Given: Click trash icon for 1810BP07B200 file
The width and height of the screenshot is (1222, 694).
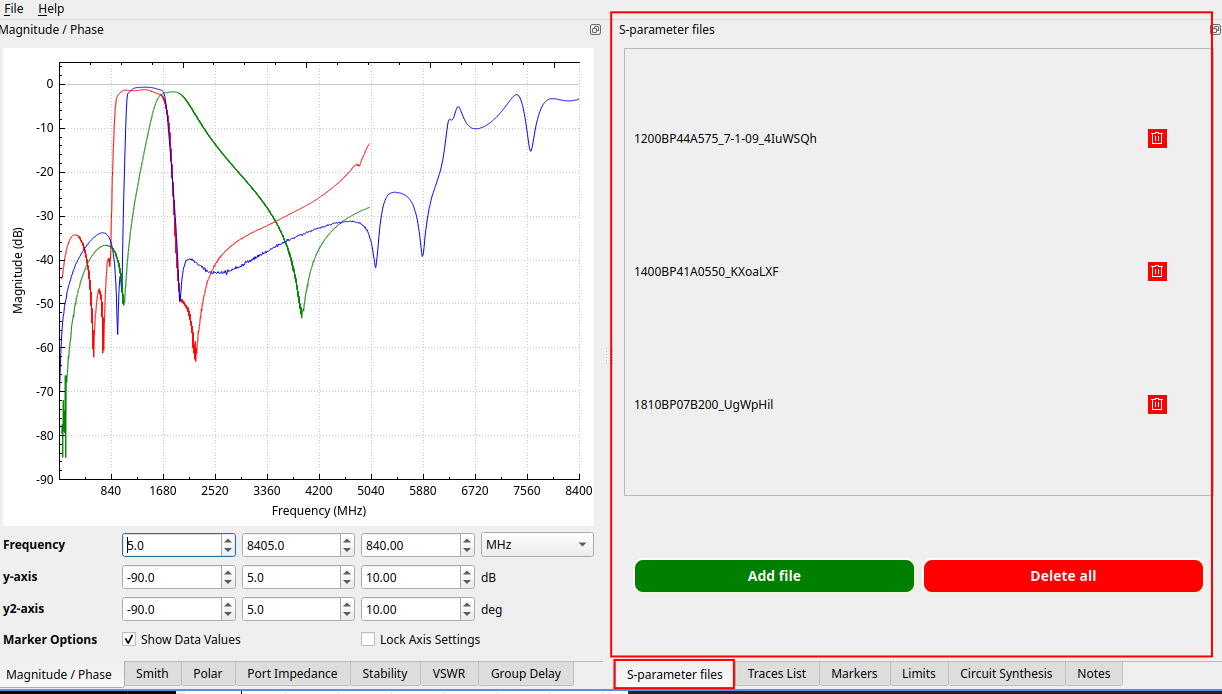Looking at the screenshot, I should click(x=1157, y=405).
